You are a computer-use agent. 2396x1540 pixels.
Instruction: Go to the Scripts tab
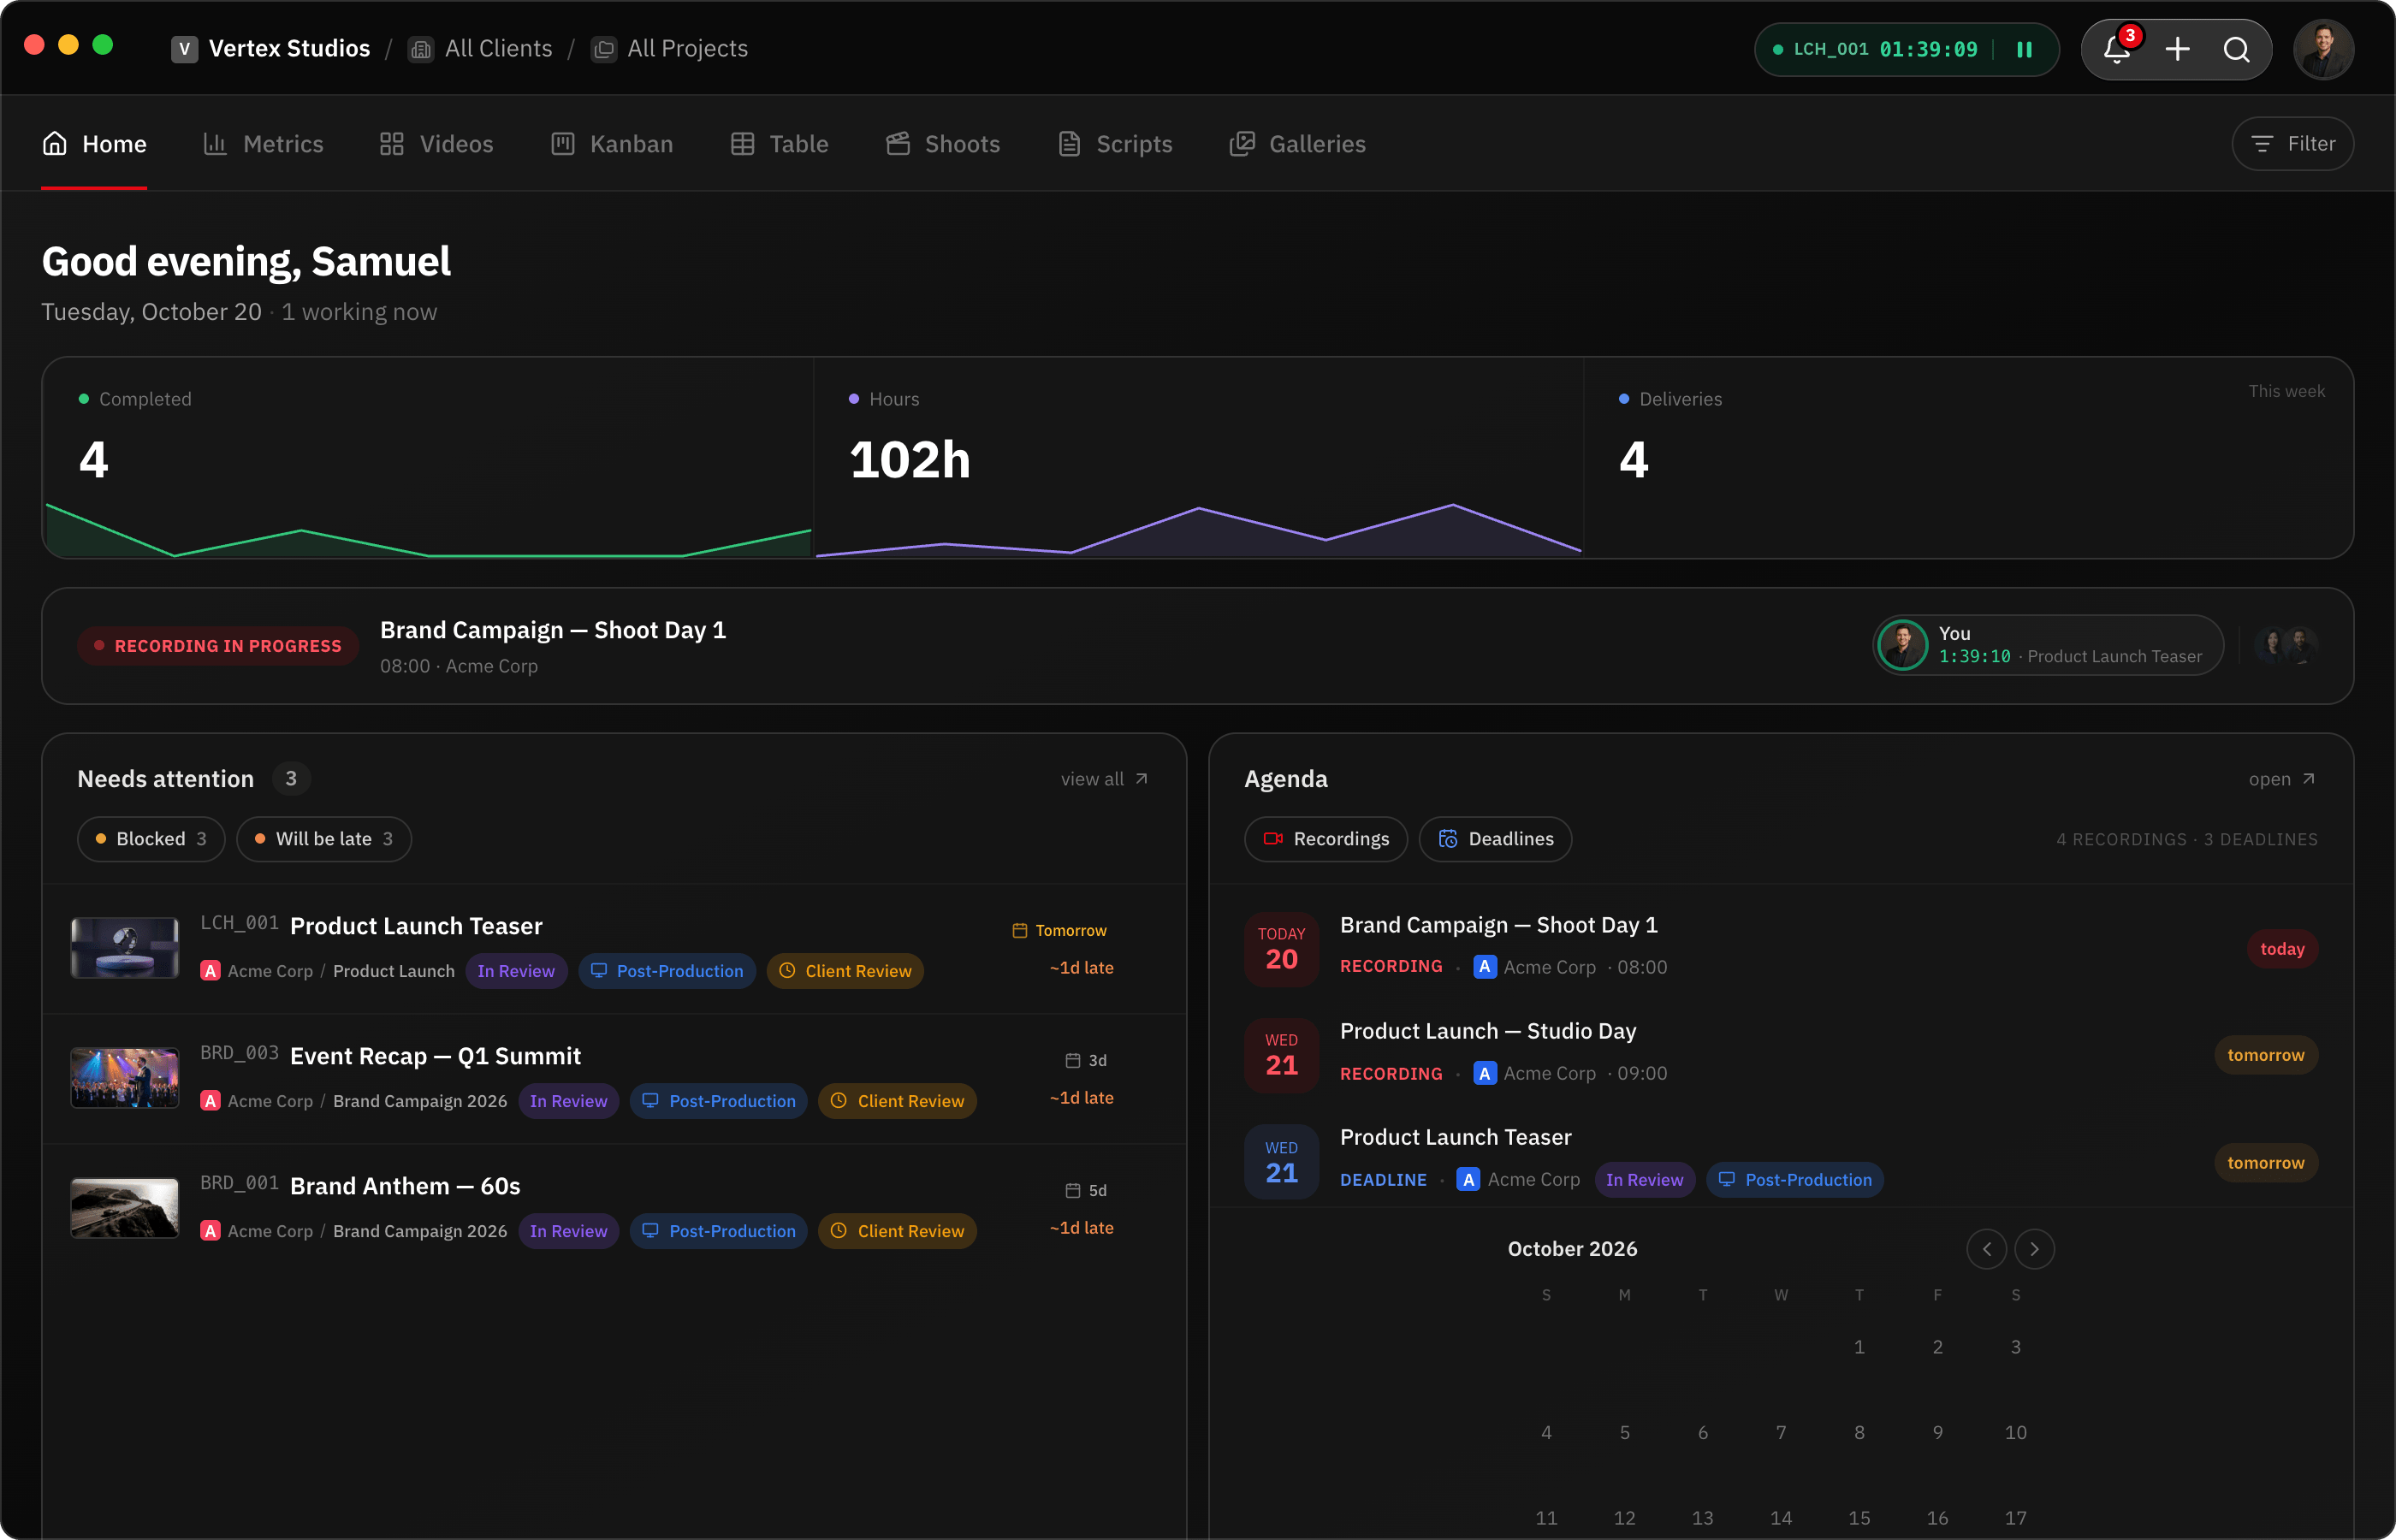click(1115, 144)
